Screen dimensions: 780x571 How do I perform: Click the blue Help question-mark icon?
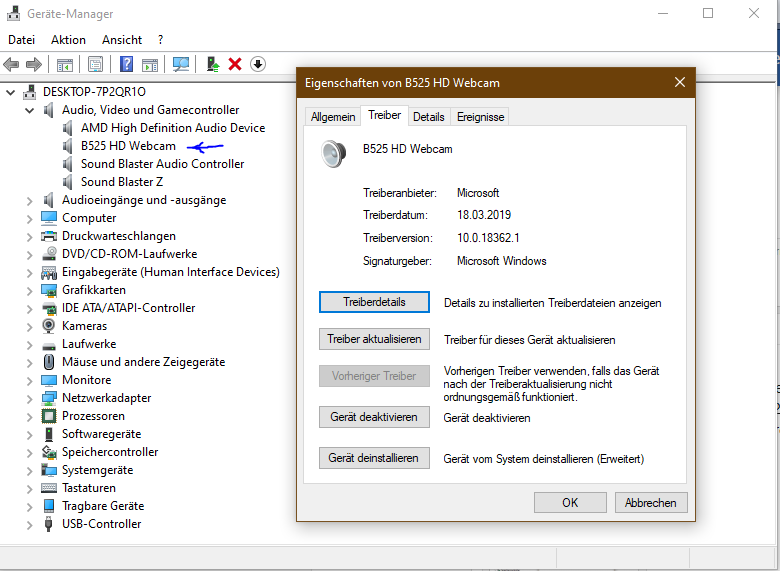[x=127, y=64]
